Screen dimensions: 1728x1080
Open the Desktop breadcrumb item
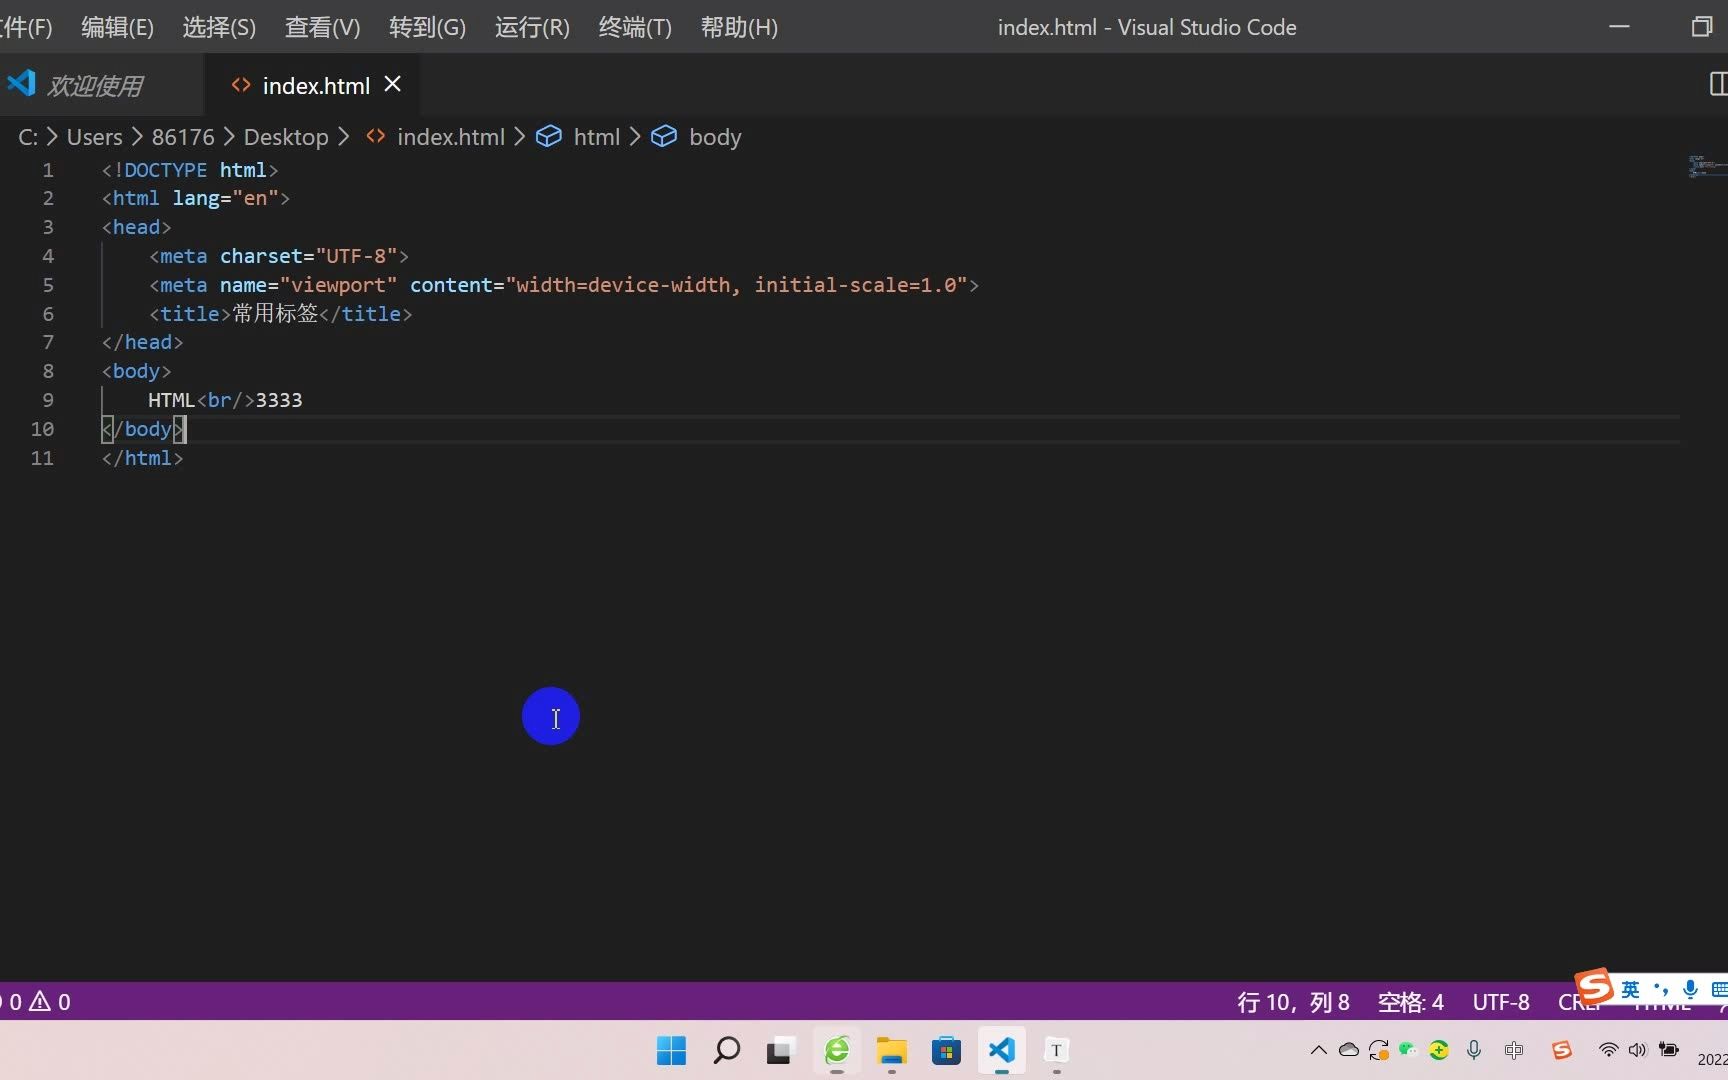point(285,136)
